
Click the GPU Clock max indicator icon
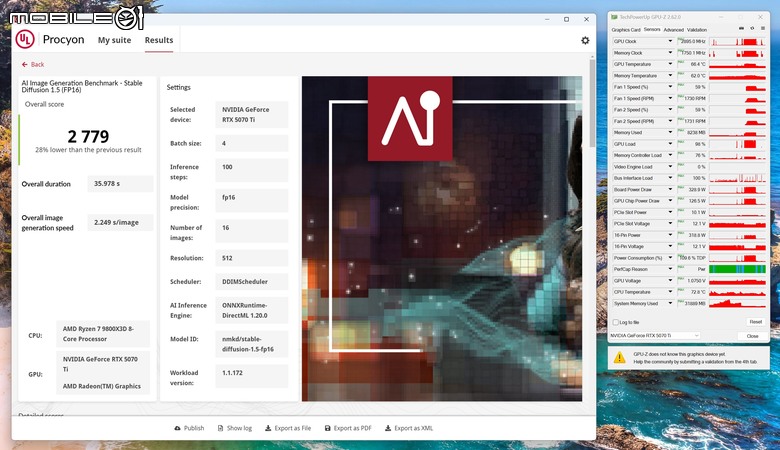[680, 39]
